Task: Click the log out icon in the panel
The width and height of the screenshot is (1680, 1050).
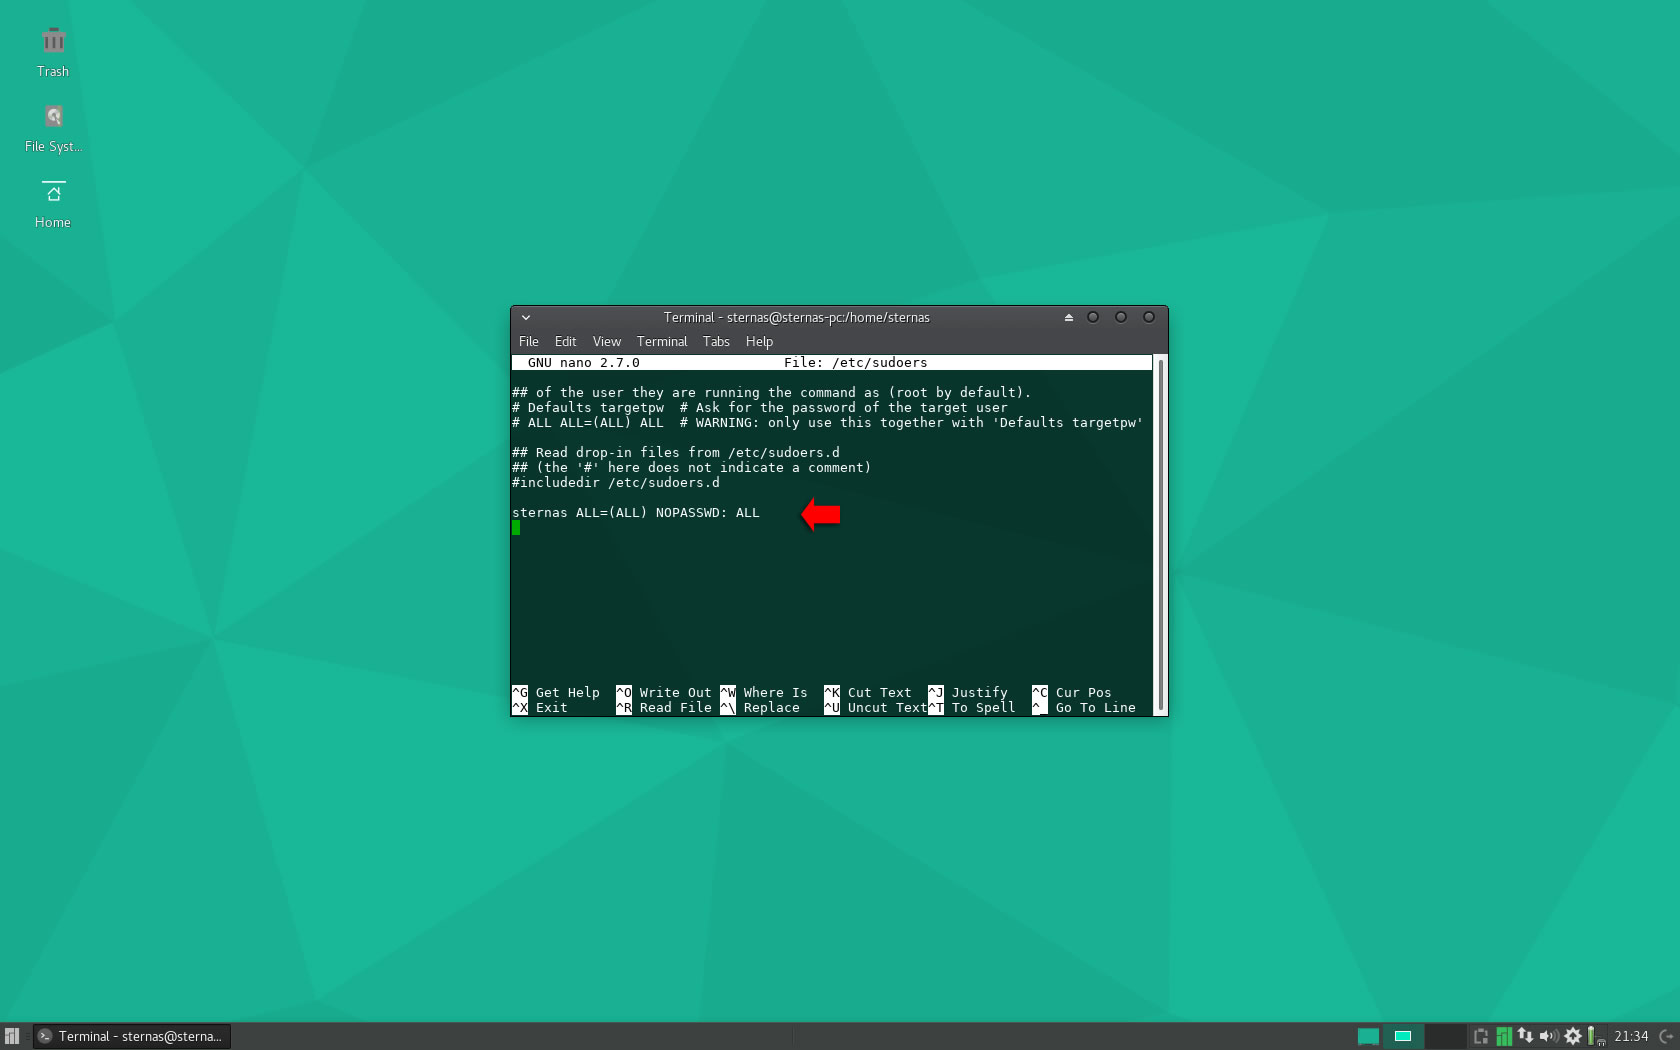Action: 1667,1036
